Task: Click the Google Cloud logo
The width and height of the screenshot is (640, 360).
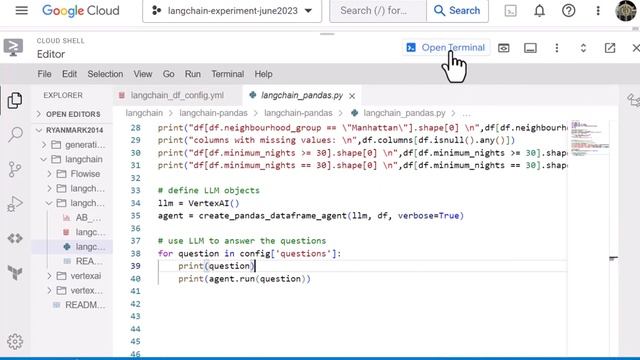Action: click(80, 11)
